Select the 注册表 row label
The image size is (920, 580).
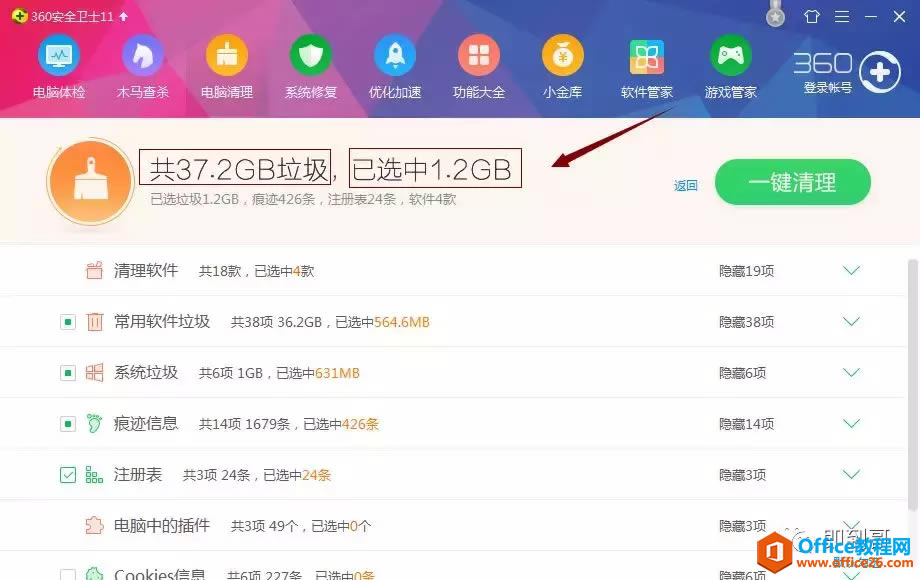138,474
